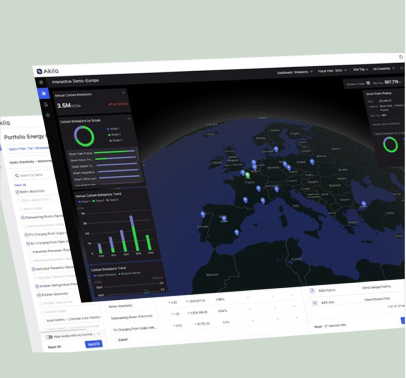Click the Export button below the table
Viewport: 406px width, 378px height.
[123, 340]
